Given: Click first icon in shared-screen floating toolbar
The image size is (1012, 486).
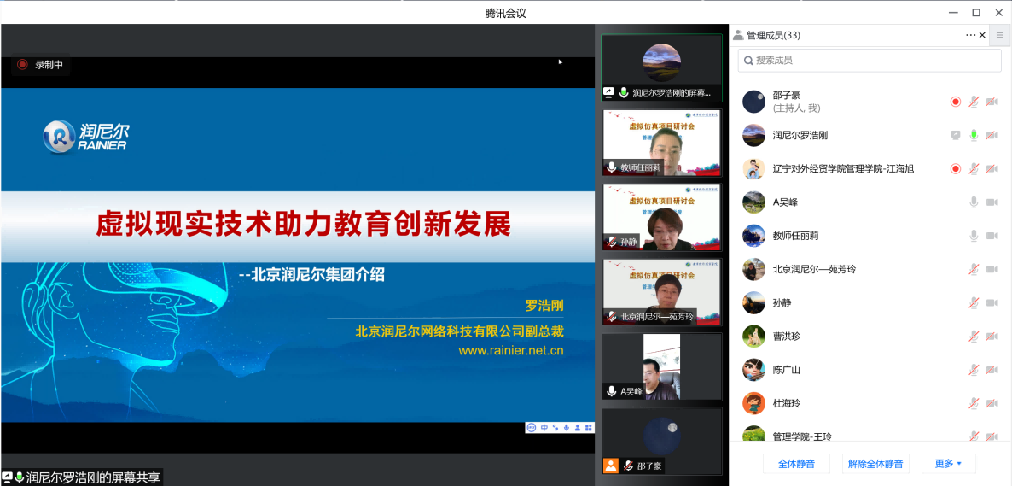Looking at the screenshot, I should (532, 427).
